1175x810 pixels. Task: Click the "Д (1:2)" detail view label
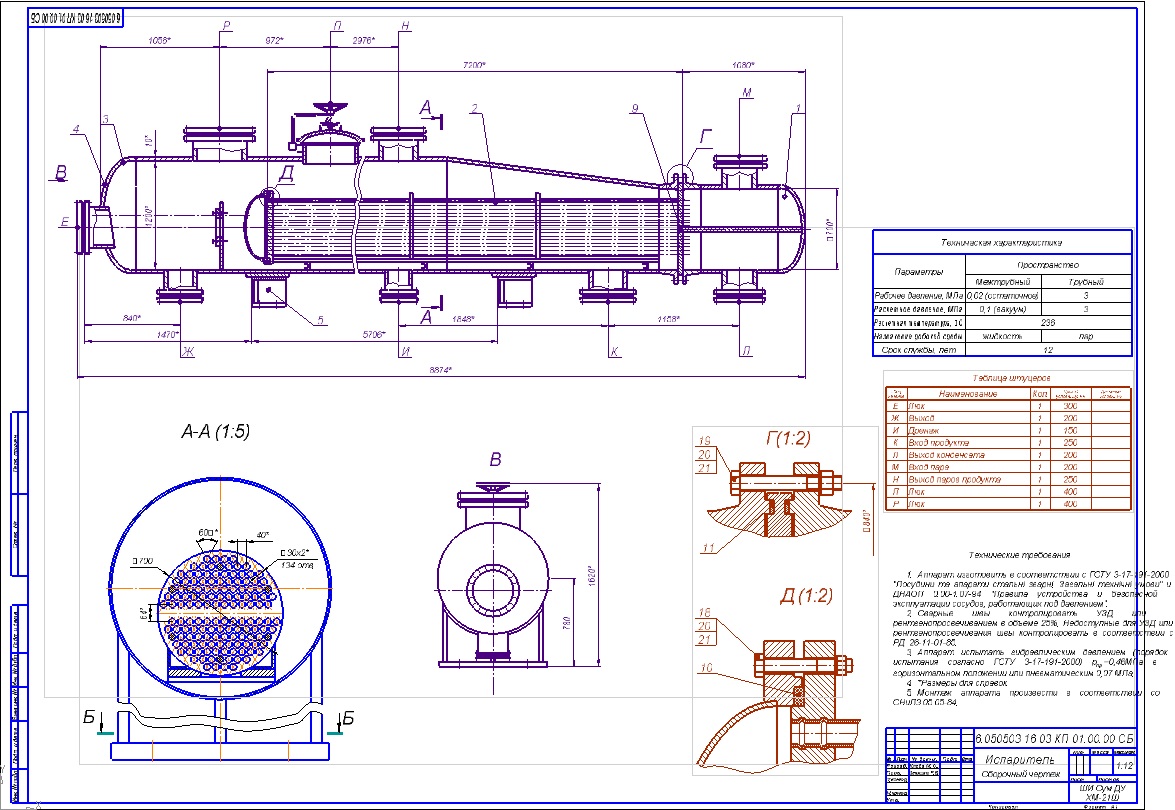click(806, 596)
